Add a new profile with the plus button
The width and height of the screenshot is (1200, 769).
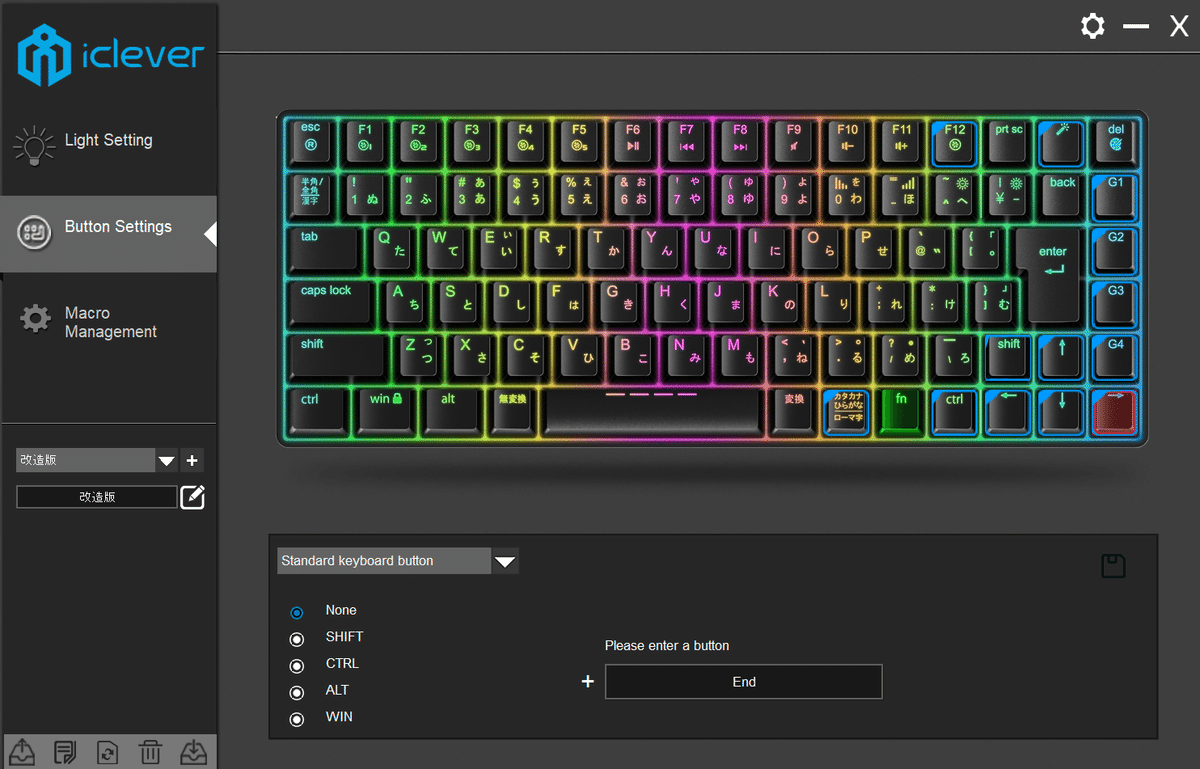coord(191,460)
